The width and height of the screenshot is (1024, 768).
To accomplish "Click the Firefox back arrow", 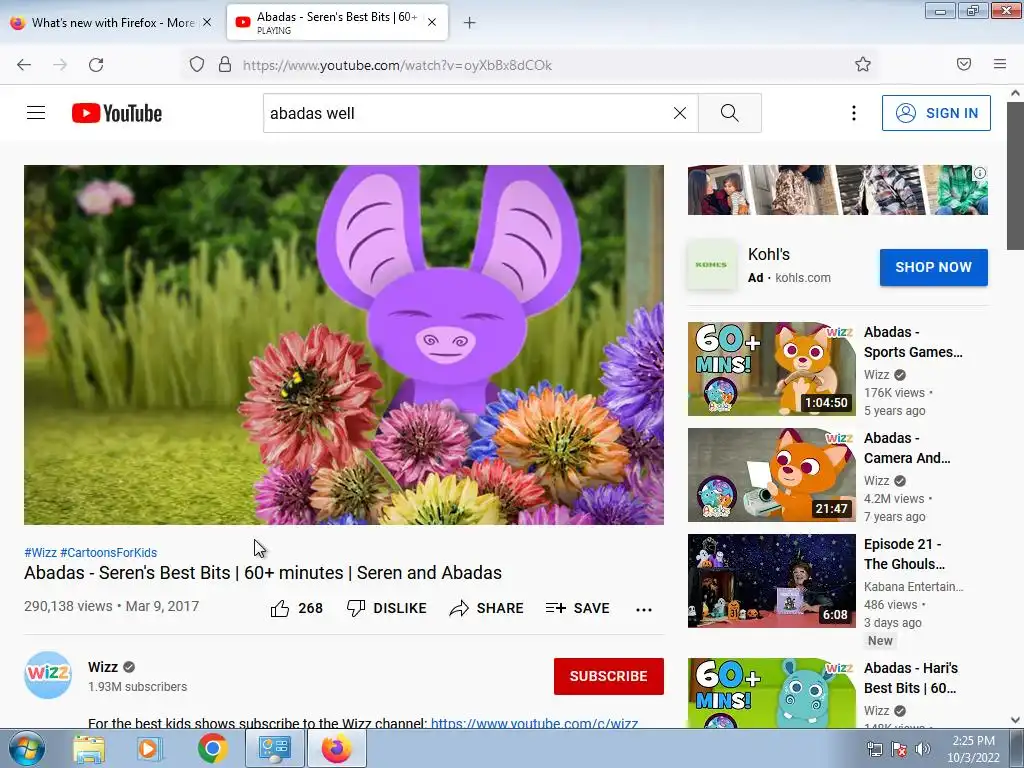I will tap(24, 65).
